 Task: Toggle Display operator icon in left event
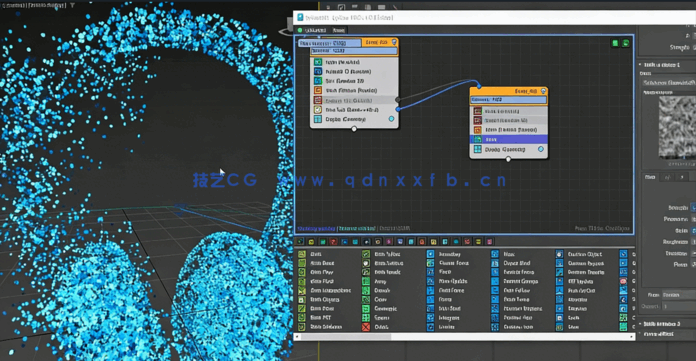tap(318, 119)
